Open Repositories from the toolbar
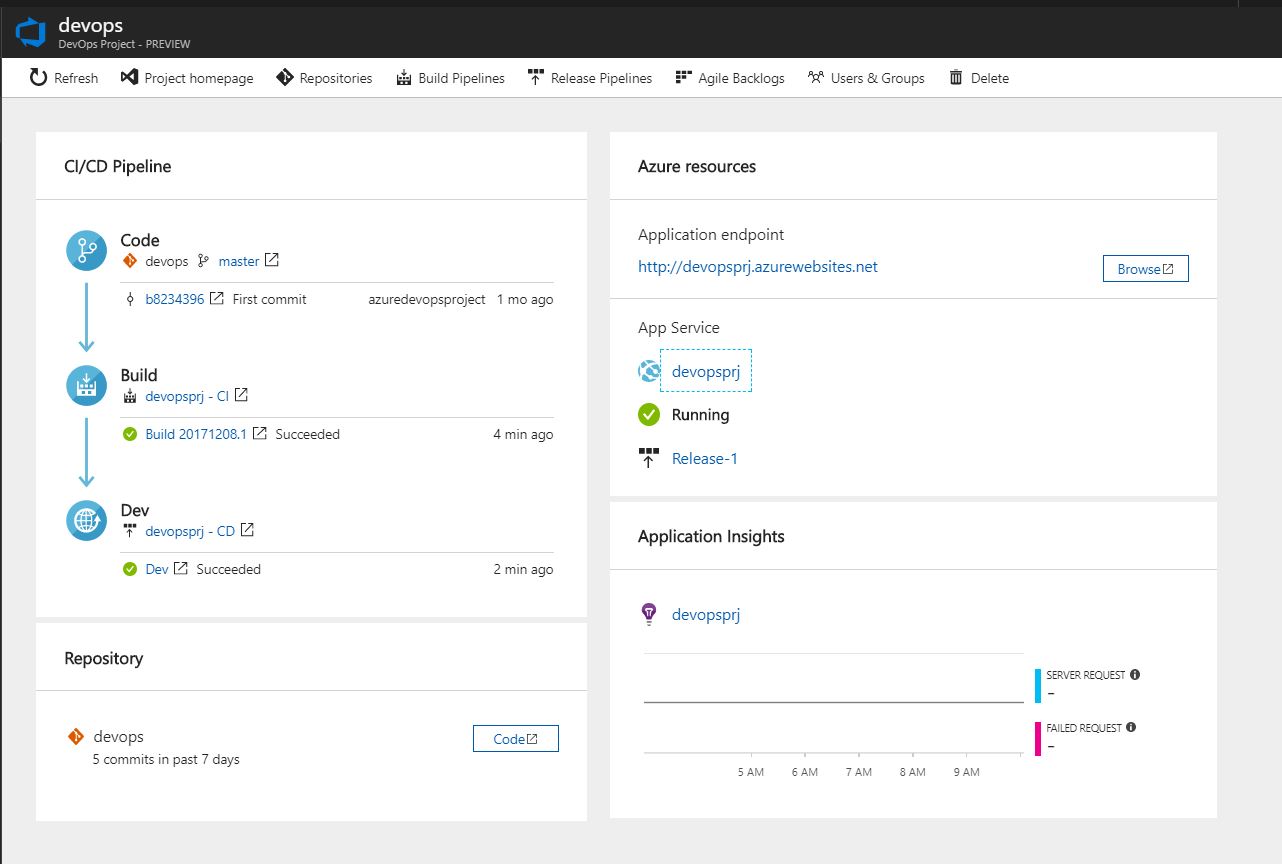Screen dimensions: 1282x864 (324, 78)
